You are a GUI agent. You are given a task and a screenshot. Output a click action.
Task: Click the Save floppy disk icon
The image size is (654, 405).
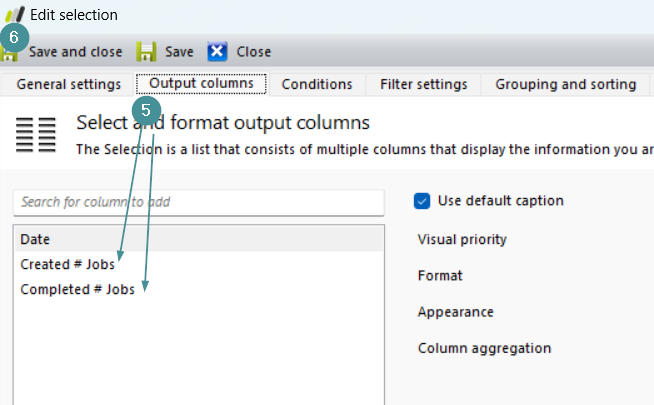[146, 52]
